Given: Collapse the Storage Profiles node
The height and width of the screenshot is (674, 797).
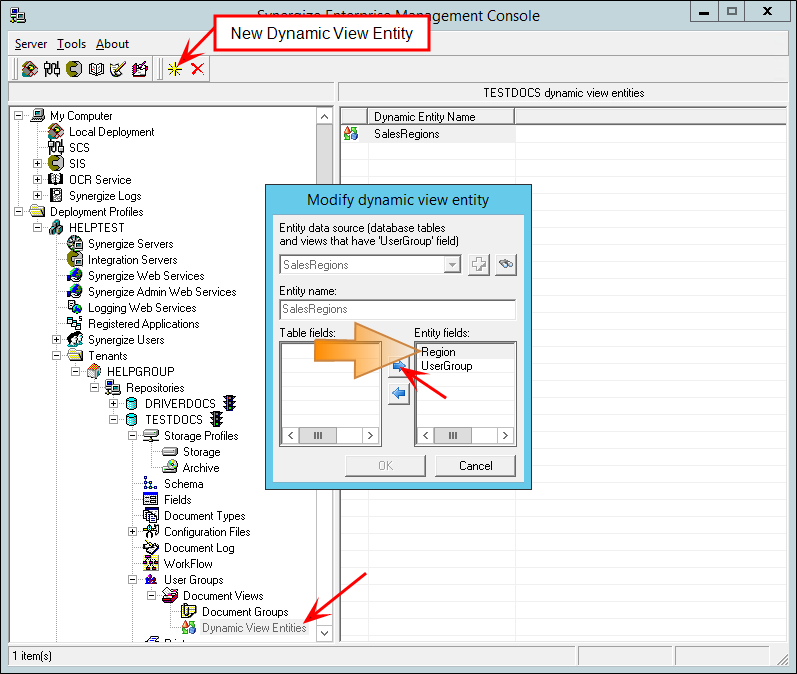Looking at the screenshot, I should point(132,436).
